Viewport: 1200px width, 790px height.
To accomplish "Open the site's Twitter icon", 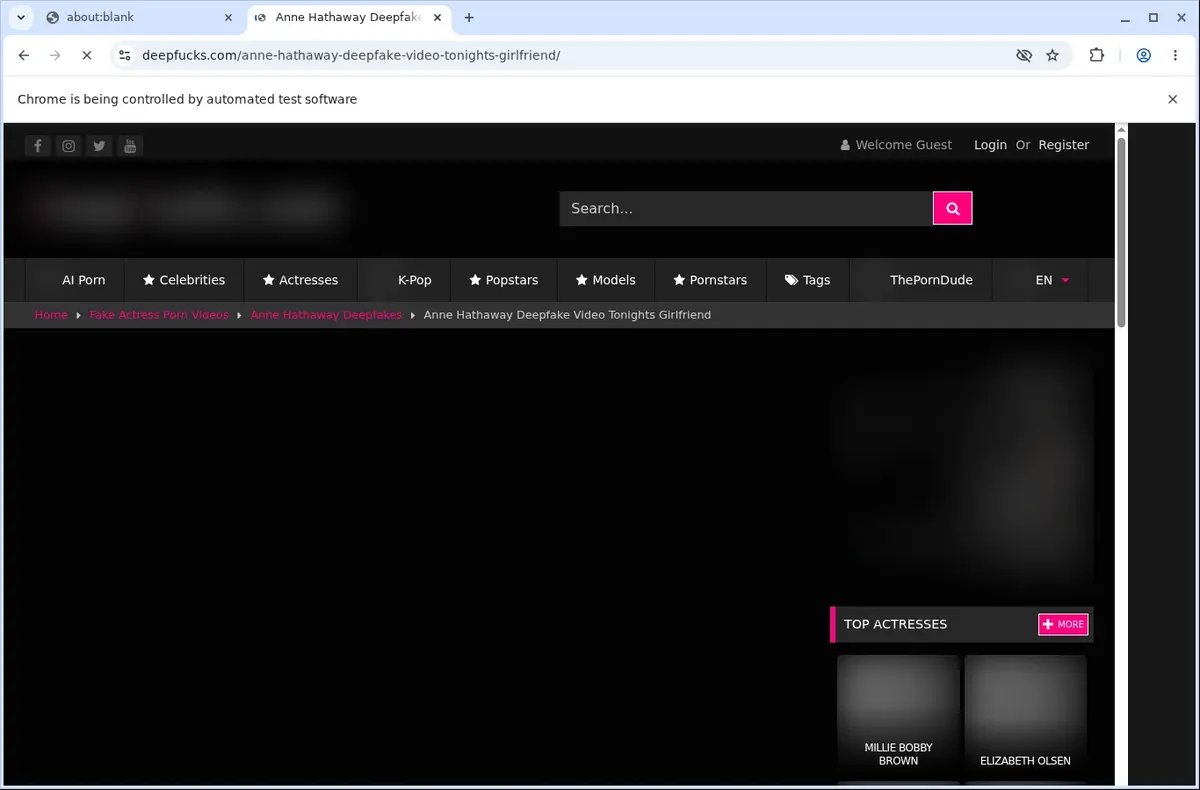I will tap(99, 146).
